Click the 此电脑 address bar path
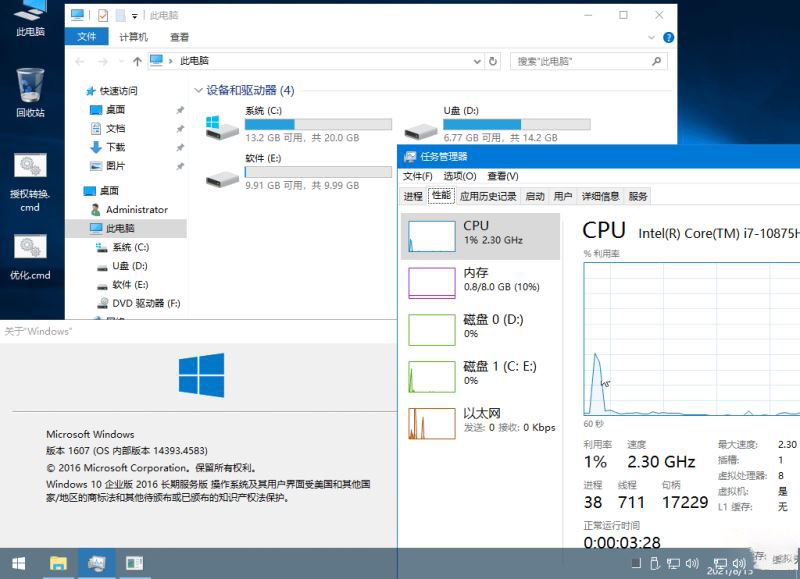The height and width of the screenshot is (579, 800). [194, 61]
